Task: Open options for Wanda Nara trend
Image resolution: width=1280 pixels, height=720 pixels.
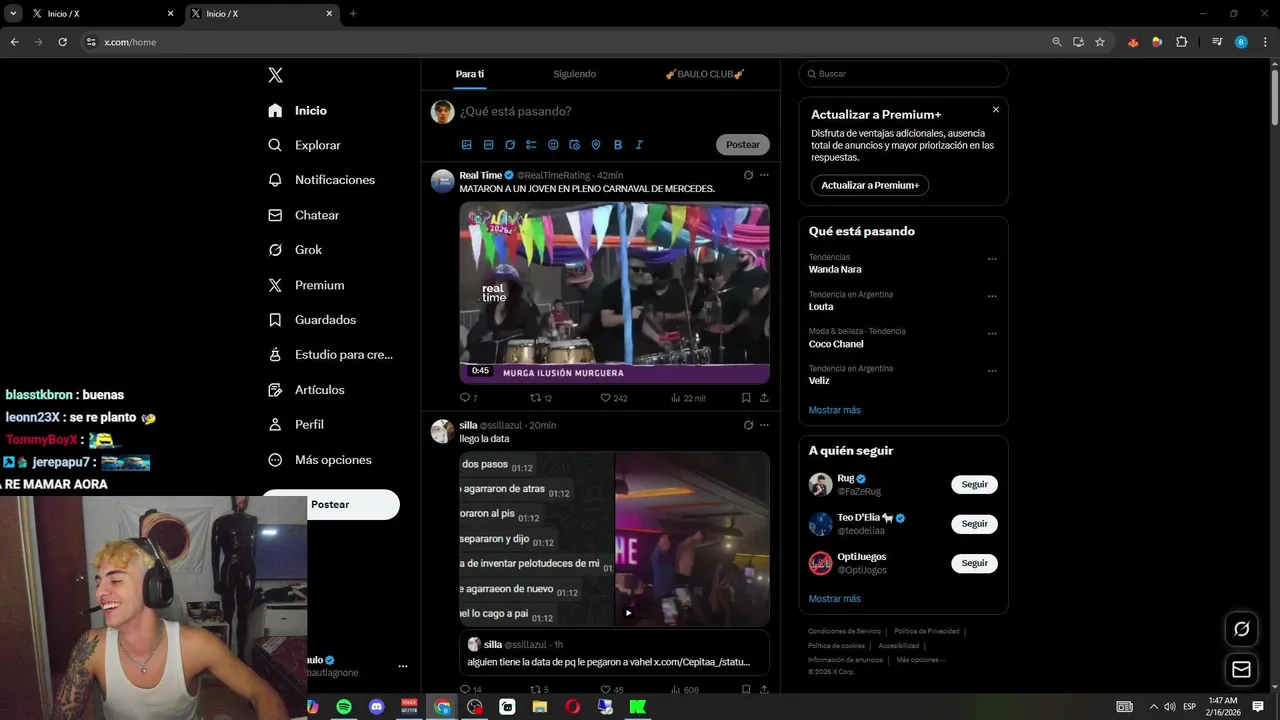Action: click(992, 259)
